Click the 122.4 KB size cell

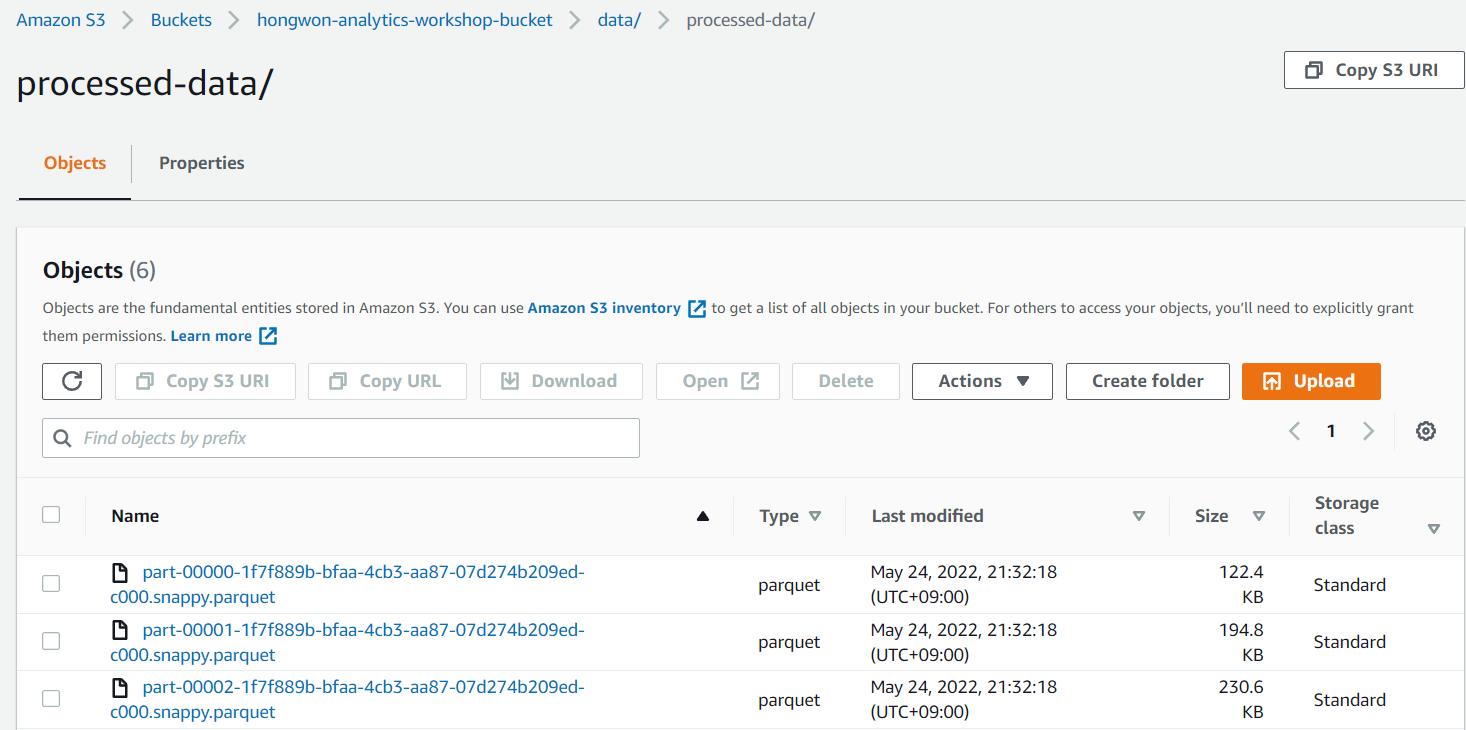tap(1240, 585)
